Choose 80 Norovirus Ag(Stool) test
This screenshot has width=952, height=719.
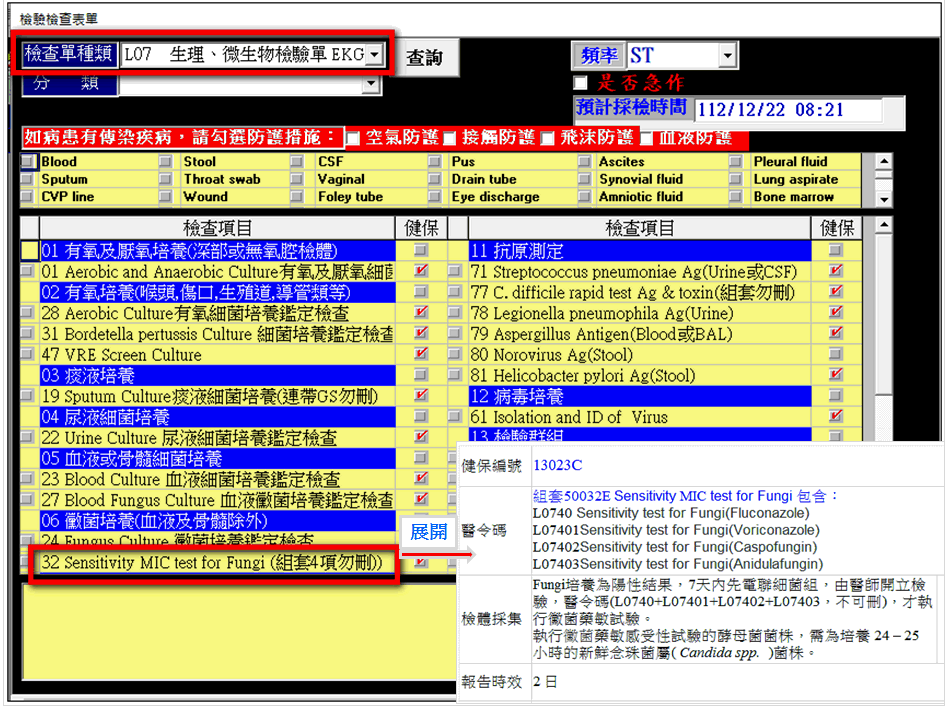(551, 355)
